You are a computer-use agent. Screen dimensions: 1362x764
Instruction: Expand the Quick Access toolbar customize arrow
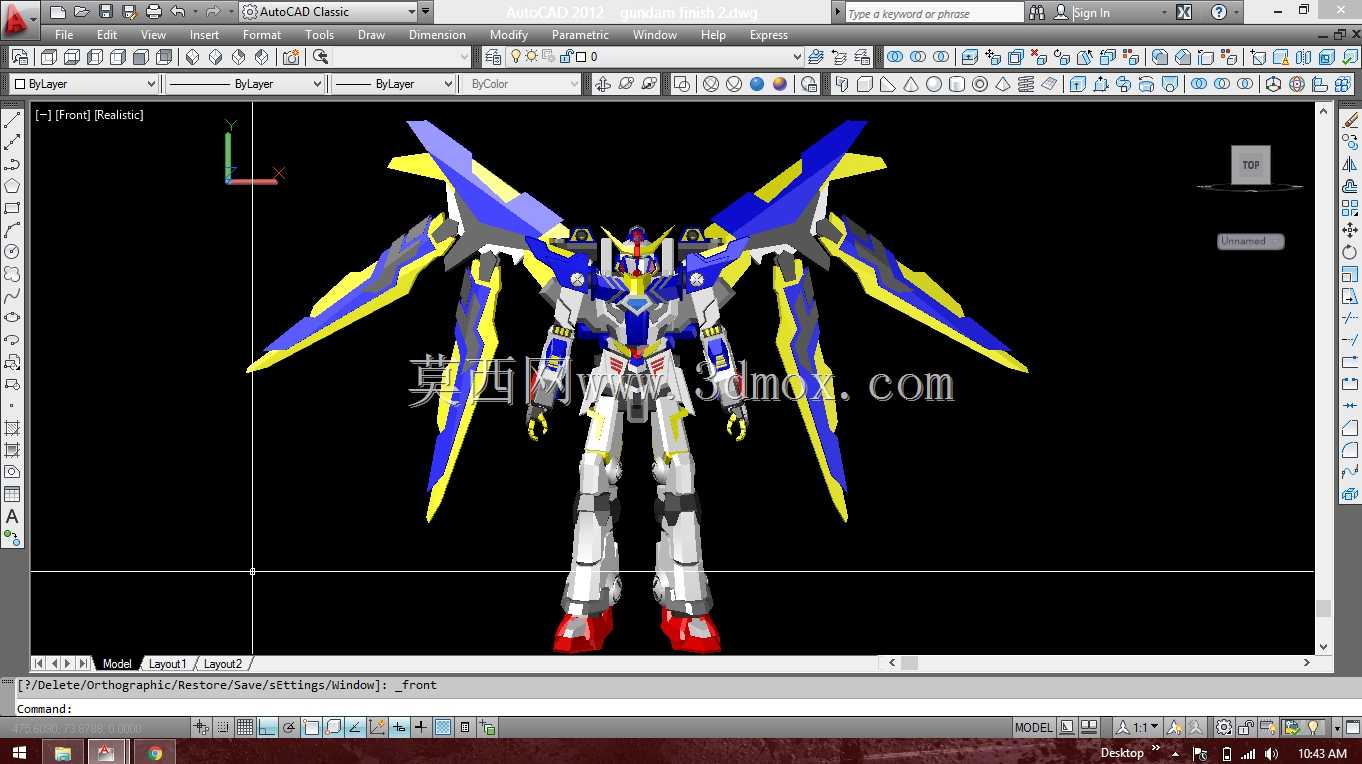tap(426, 12)
